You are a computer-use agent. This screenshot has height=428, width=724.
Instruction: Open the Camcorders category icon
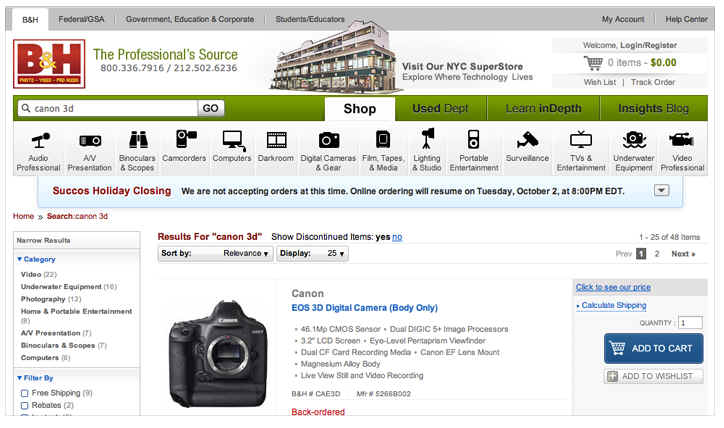tap(186, 139)
